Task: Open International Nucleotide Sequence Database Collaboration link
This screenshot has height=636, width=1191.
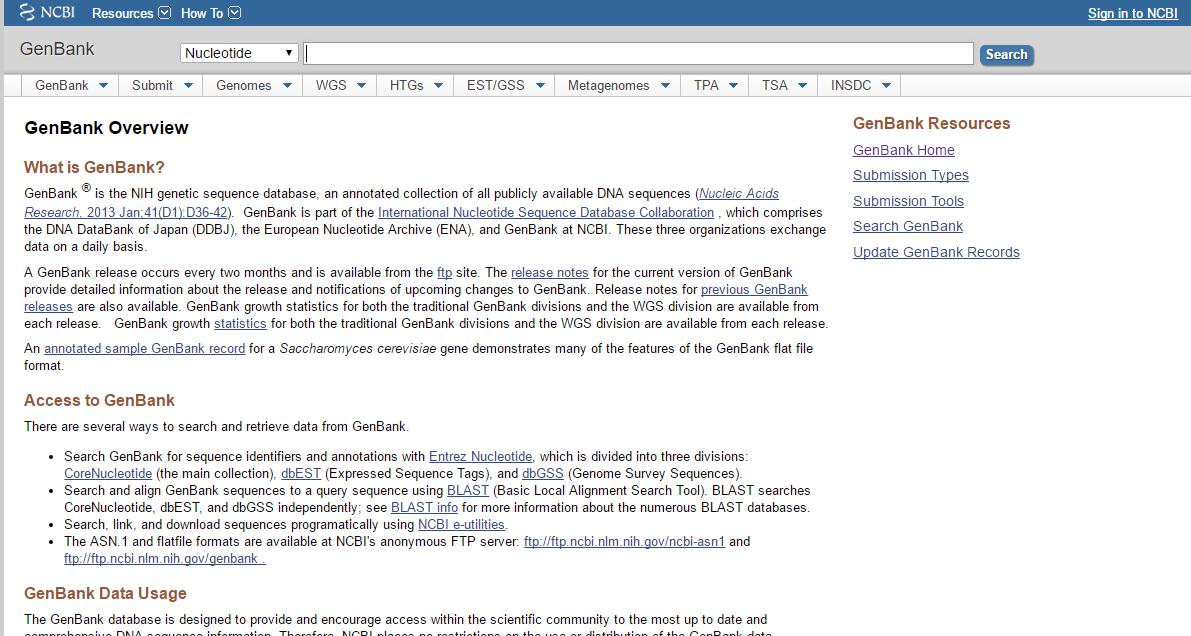Action: click(546, 213)
